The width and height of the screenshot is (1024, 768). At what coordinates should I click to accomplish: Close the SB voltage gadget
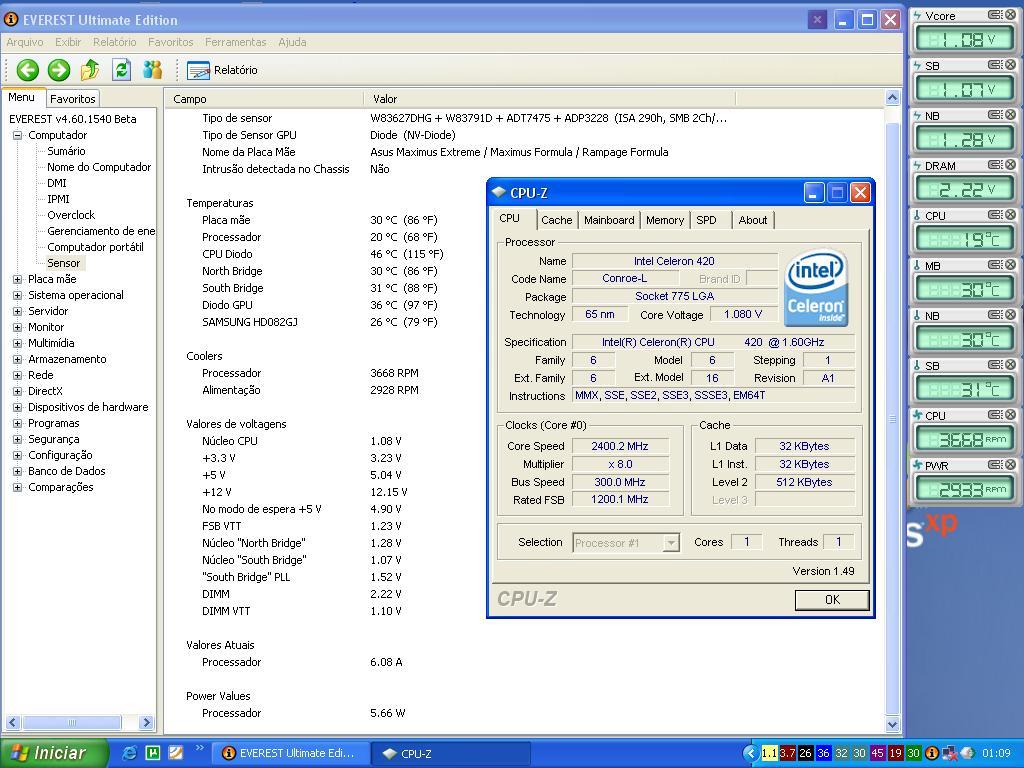point(1010,65)
